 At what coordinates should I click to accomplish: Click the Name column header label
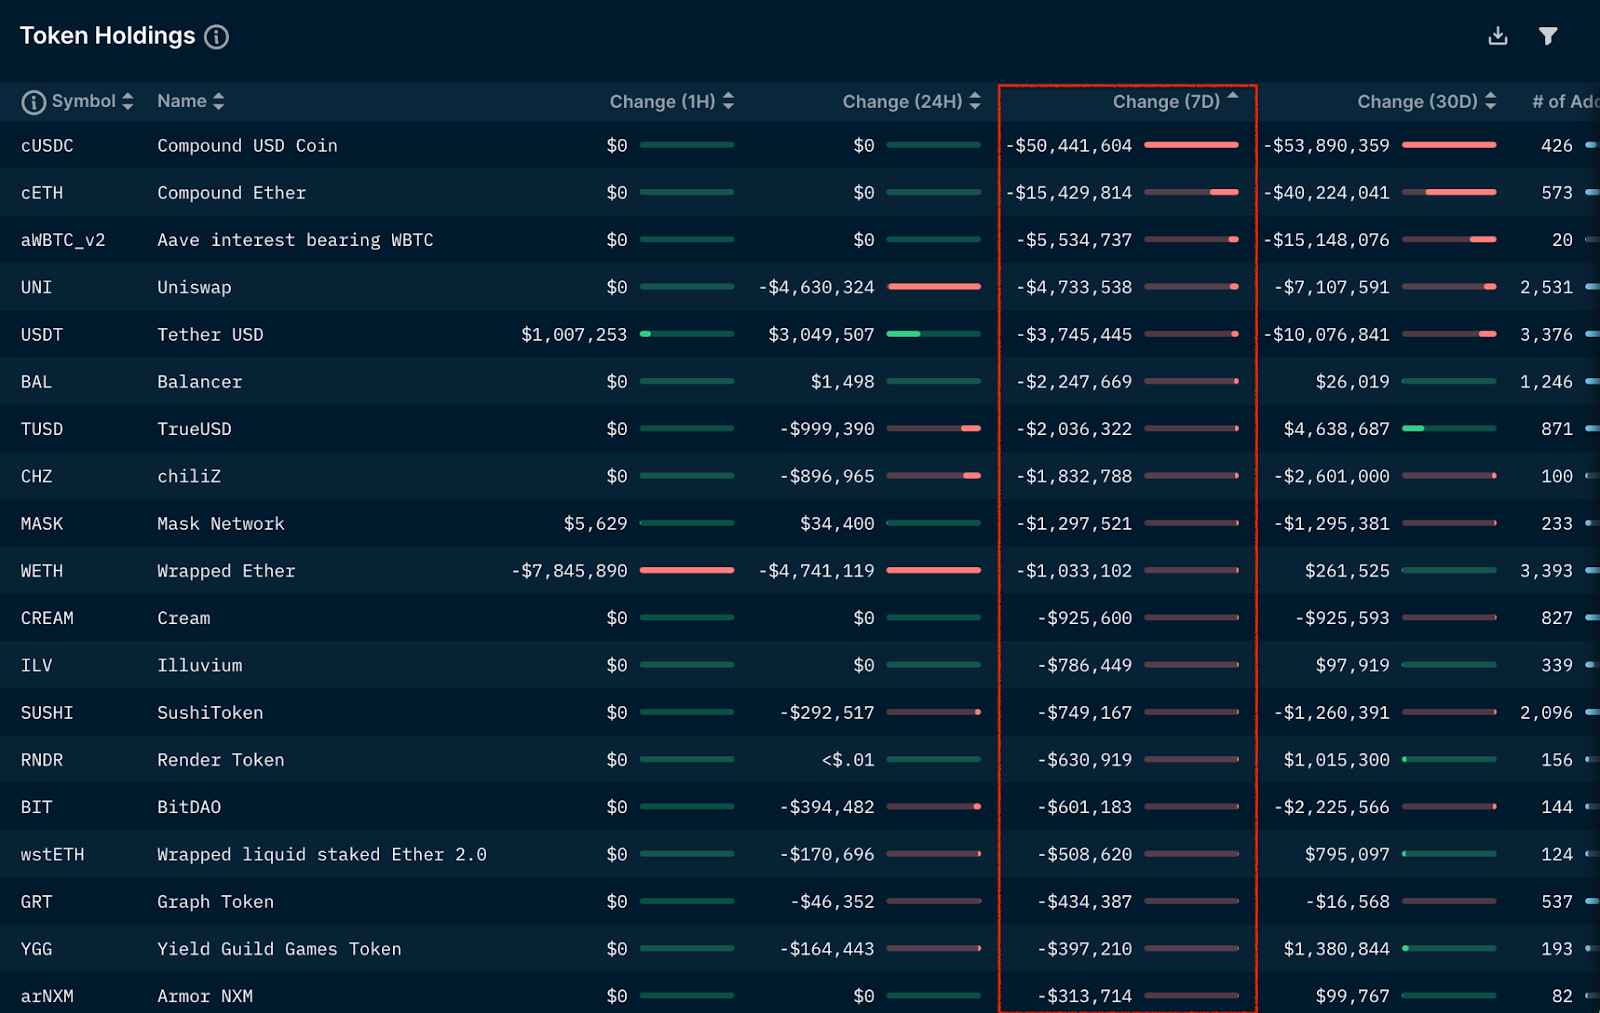[x=182, y=101]
